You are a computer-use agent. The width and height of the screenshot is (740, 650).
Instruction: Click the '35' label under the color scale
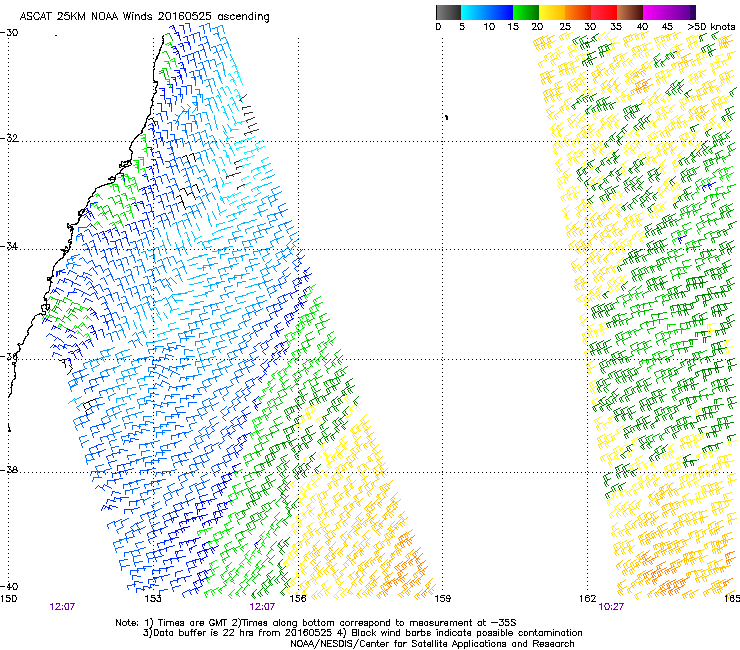click(x=616, y=27)
